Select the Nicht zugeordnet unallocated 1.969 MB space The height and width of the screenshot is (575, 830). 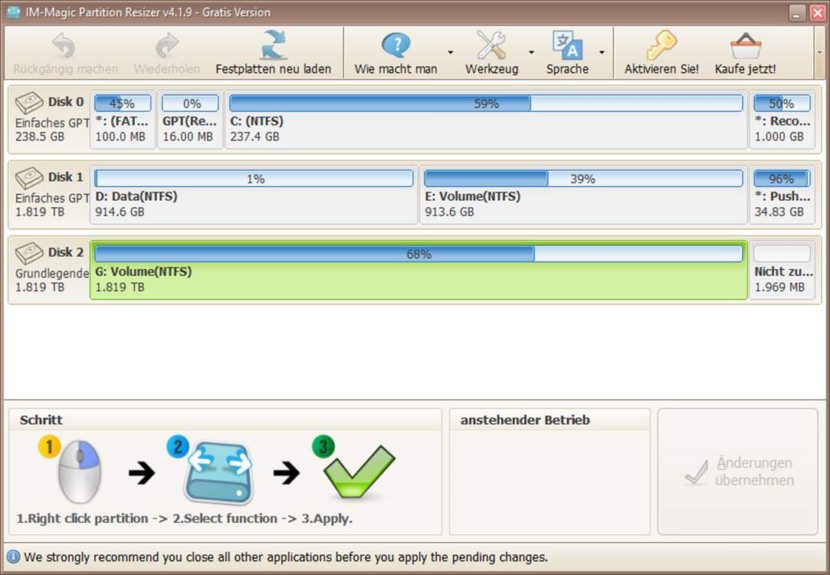(x=782, y=270)
